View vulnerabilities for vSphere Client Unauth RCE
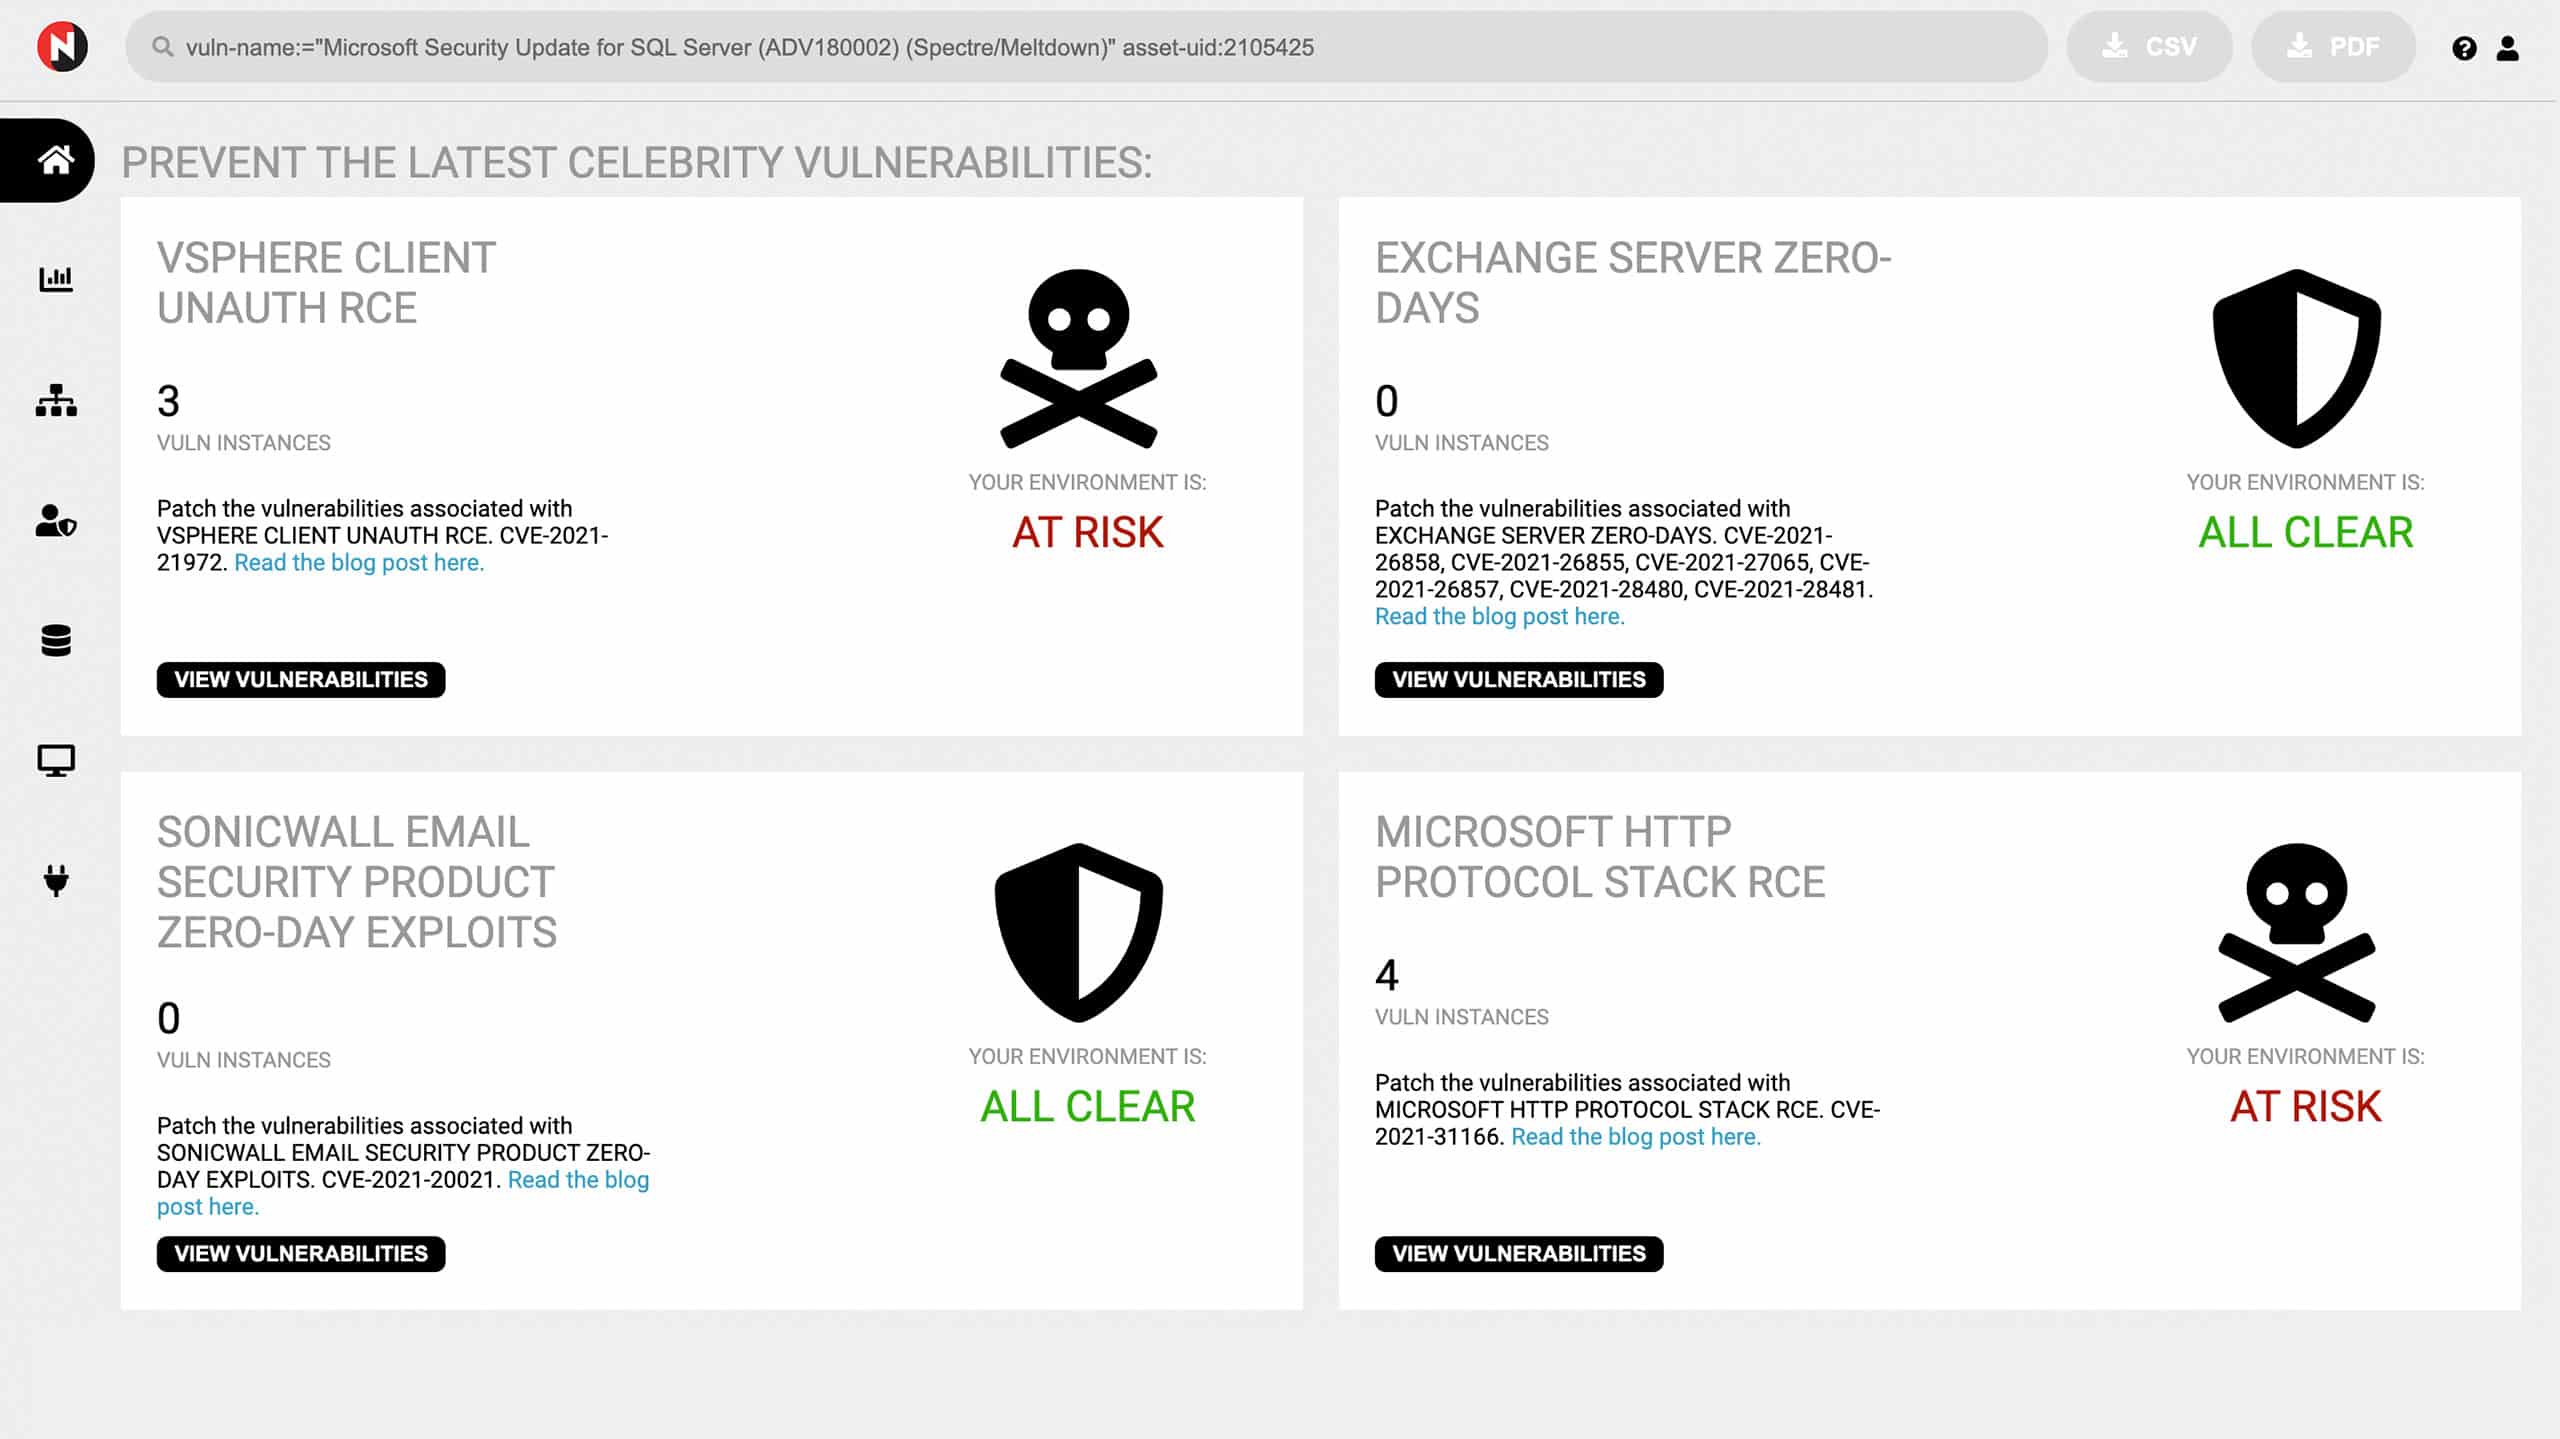Viewport: 2560px width, 1439px height. point(301,680)
